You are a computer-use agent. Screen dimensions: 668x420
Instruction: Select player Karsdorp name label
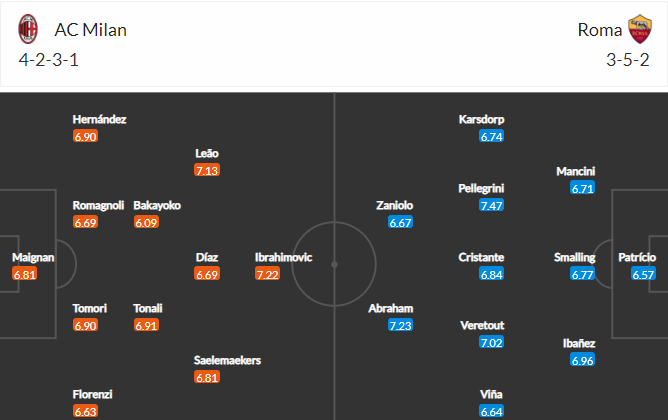pos(481,119)
